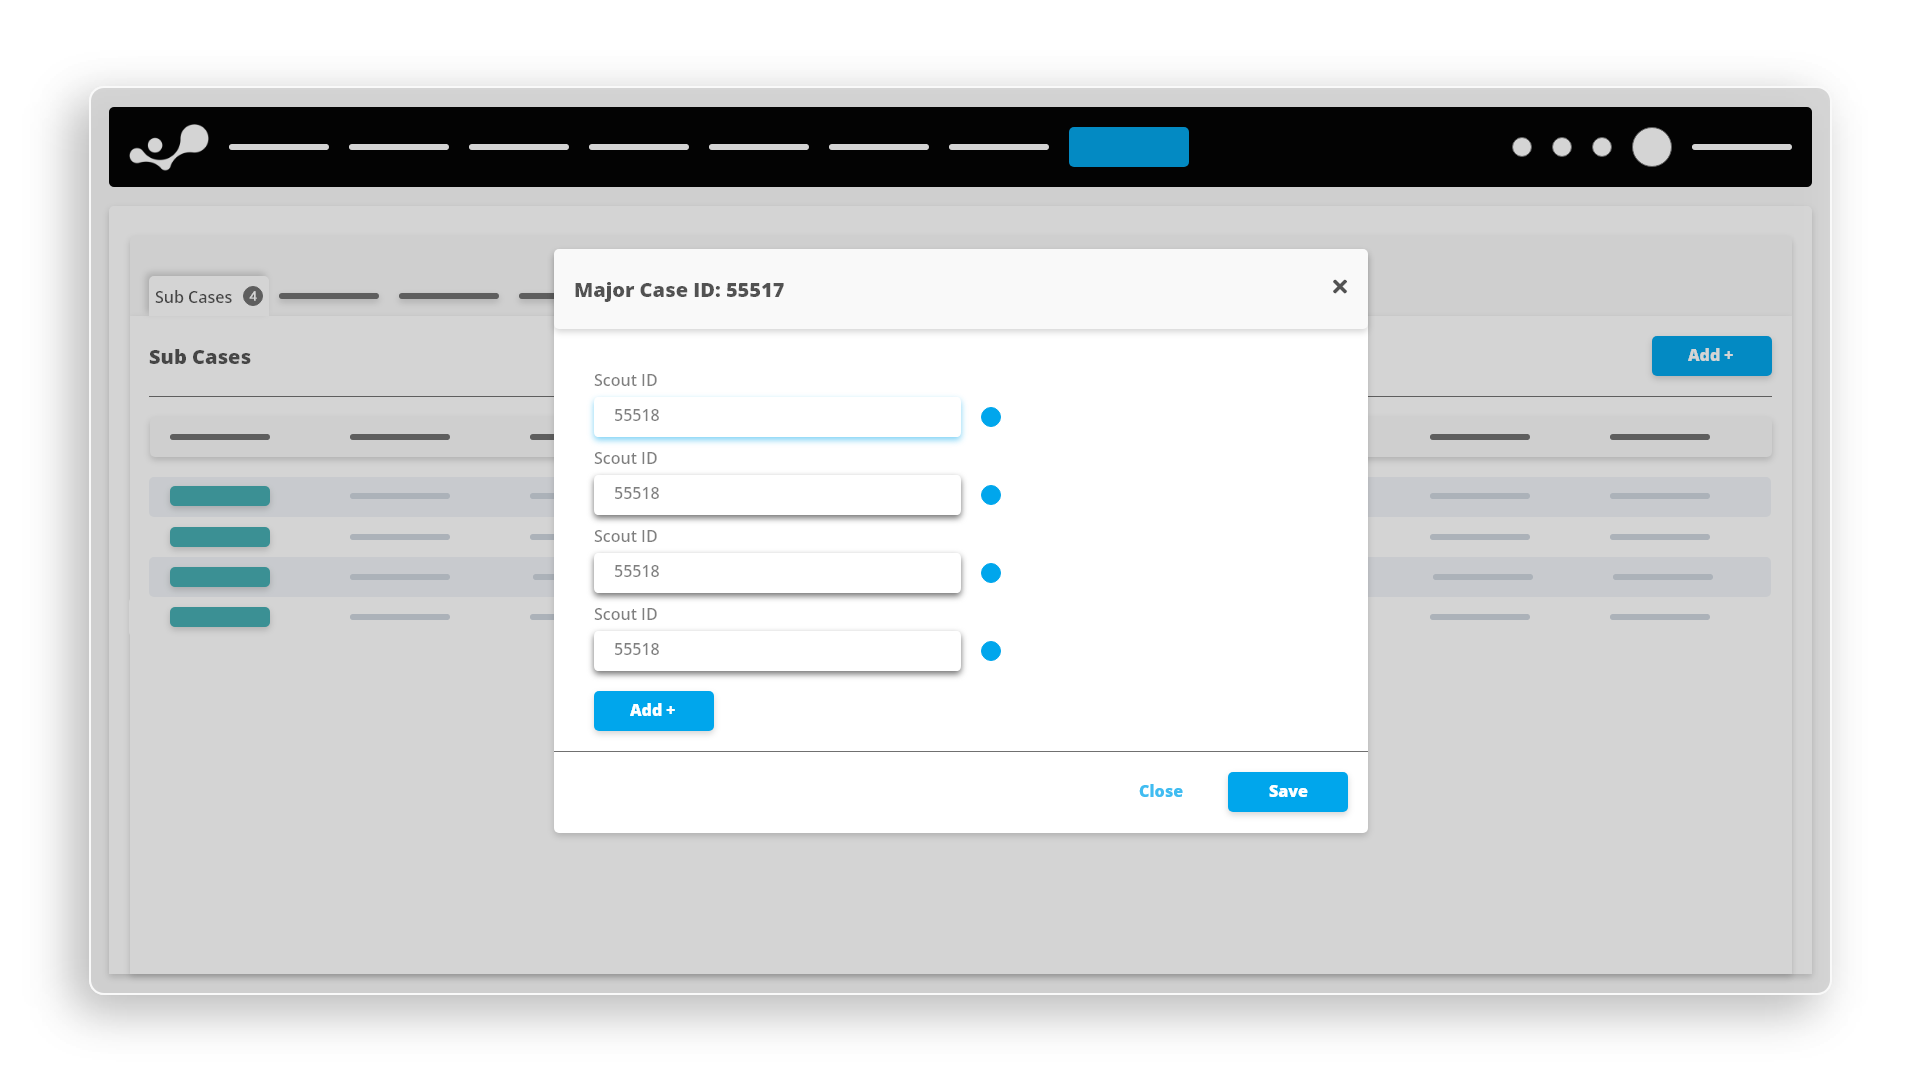Click Add + button inside the dialog
This screenshot has height=1080, width=1920.
pos(653,710)
